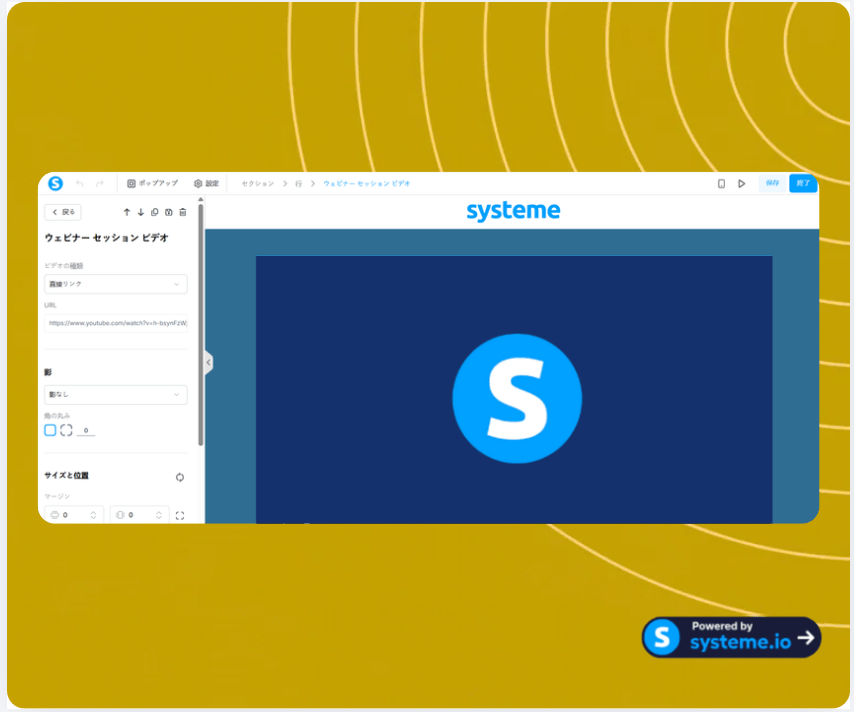Go back with the 戻る button

[63, 212]
